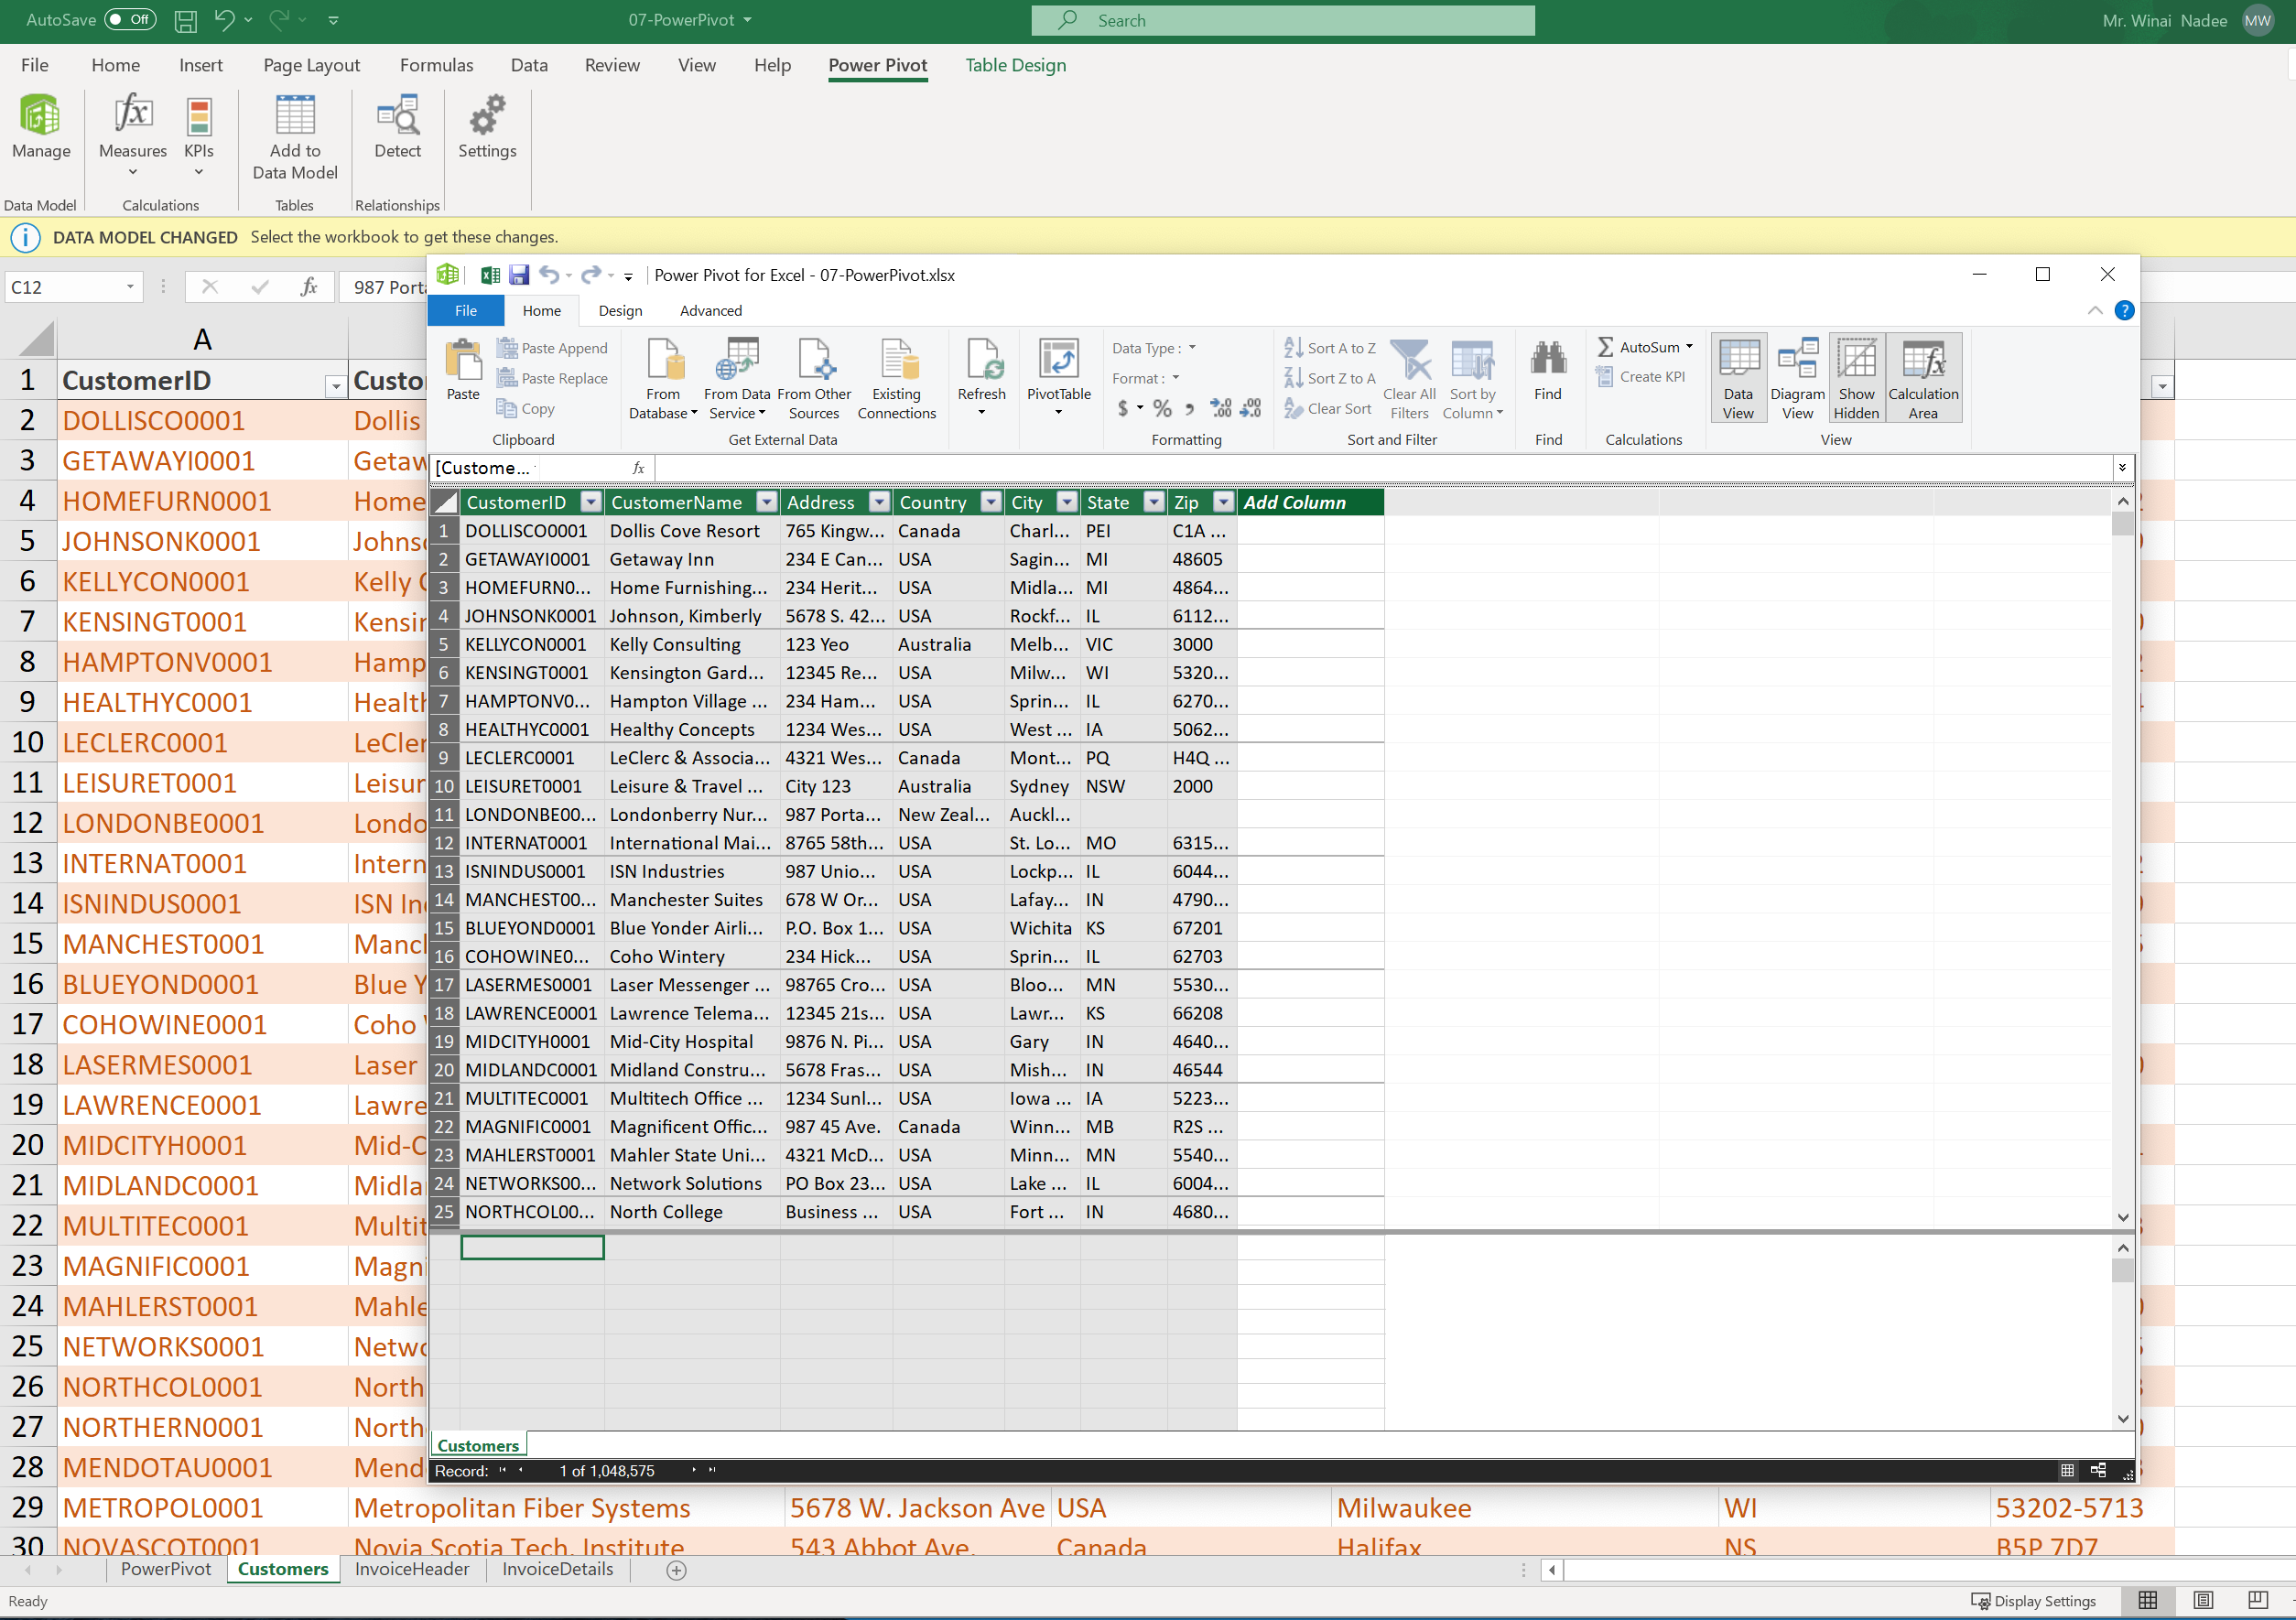Open Data Type dropdown
Screen dimensions: 2296x1620
pyautogui.click(x=1155, y=348)
